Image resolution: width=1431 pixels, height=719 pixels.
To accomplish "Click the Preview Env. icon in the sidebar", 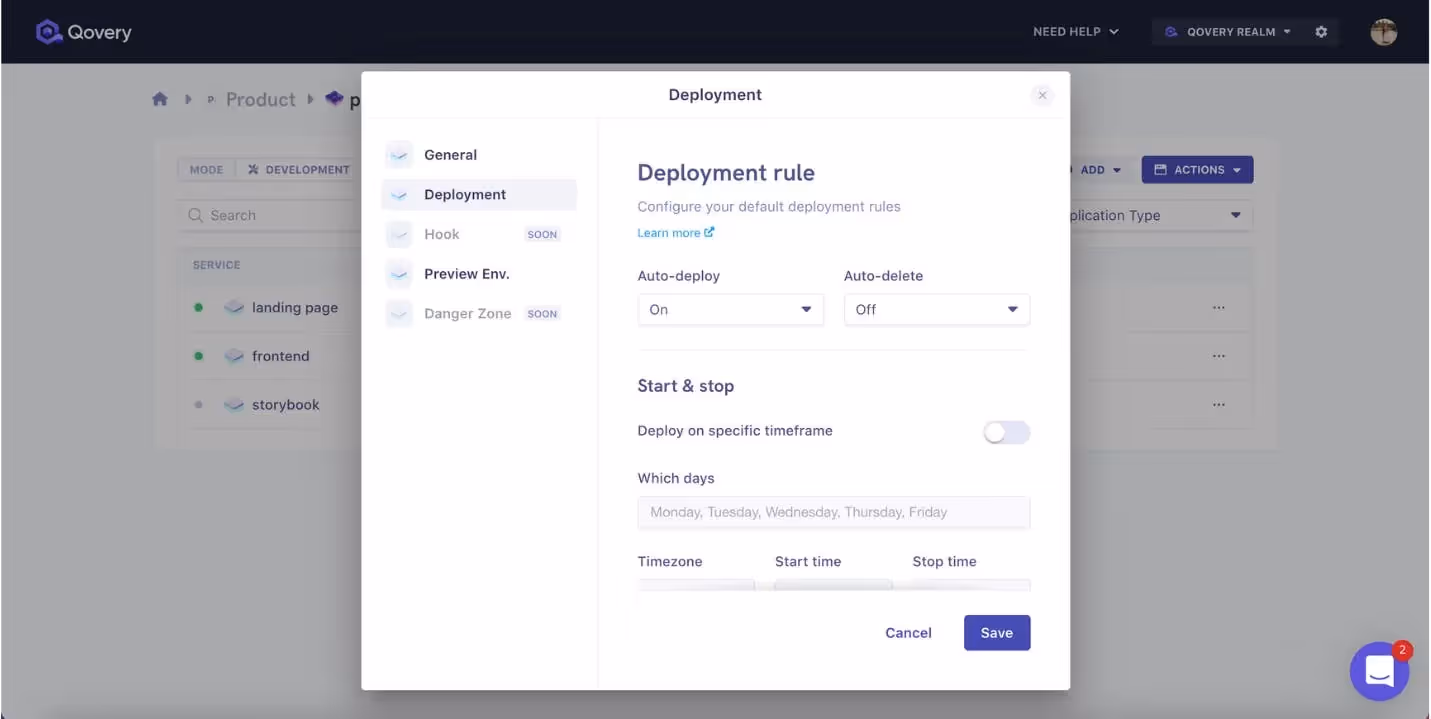I will (x=399, y=273).
